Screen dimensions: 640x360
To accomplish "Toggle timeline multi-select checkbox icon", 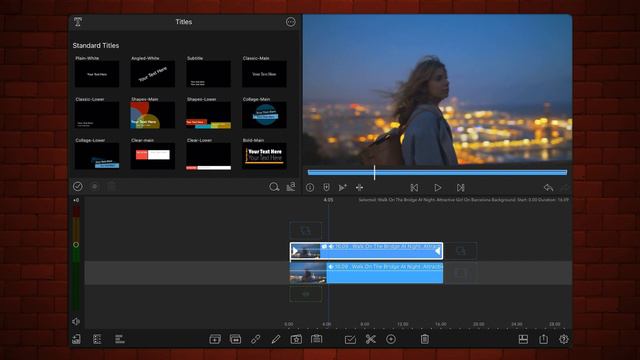I will coord(350,339).
